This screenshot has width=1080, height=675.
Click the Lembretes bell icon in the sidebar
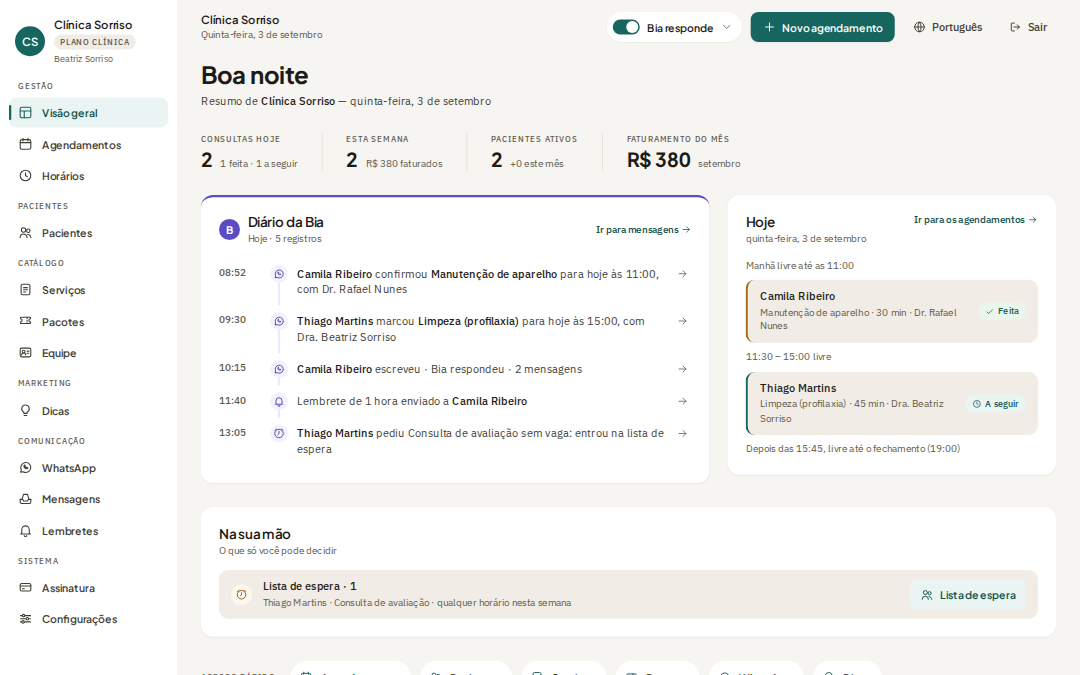tap(25, 531)
